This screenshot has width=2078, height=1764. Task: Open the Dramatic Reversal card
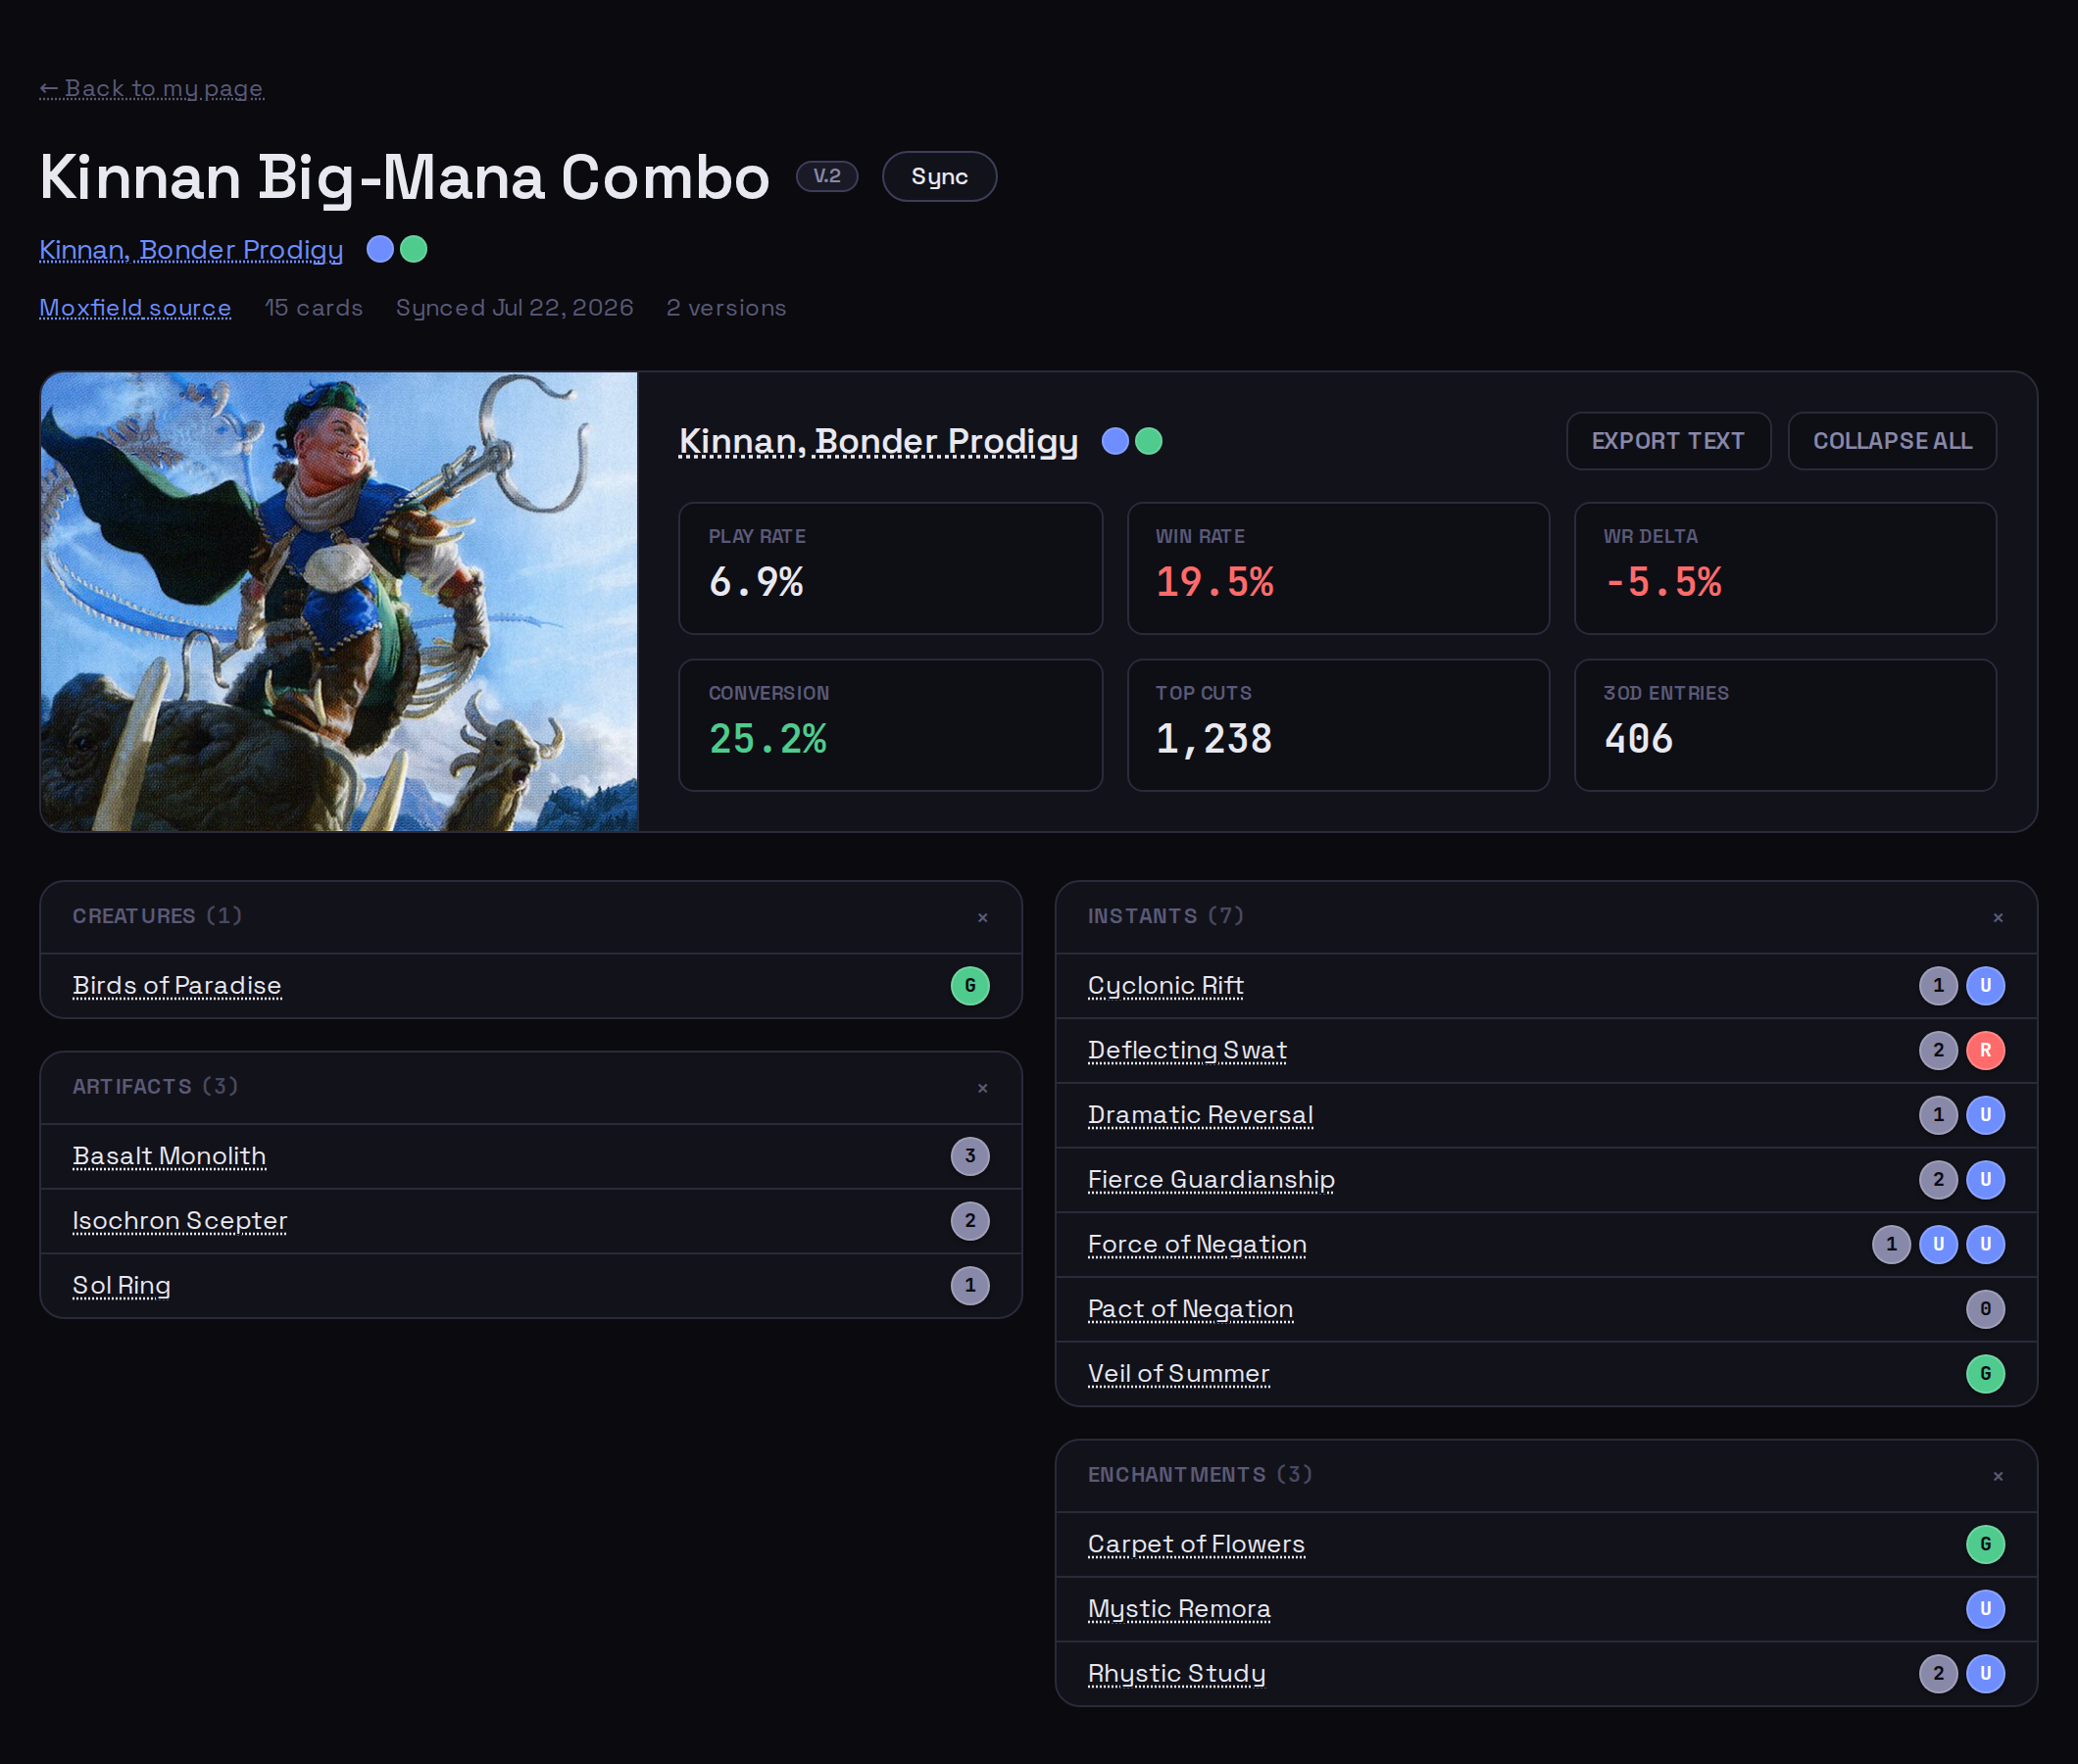click(x=1201, y=1115)
